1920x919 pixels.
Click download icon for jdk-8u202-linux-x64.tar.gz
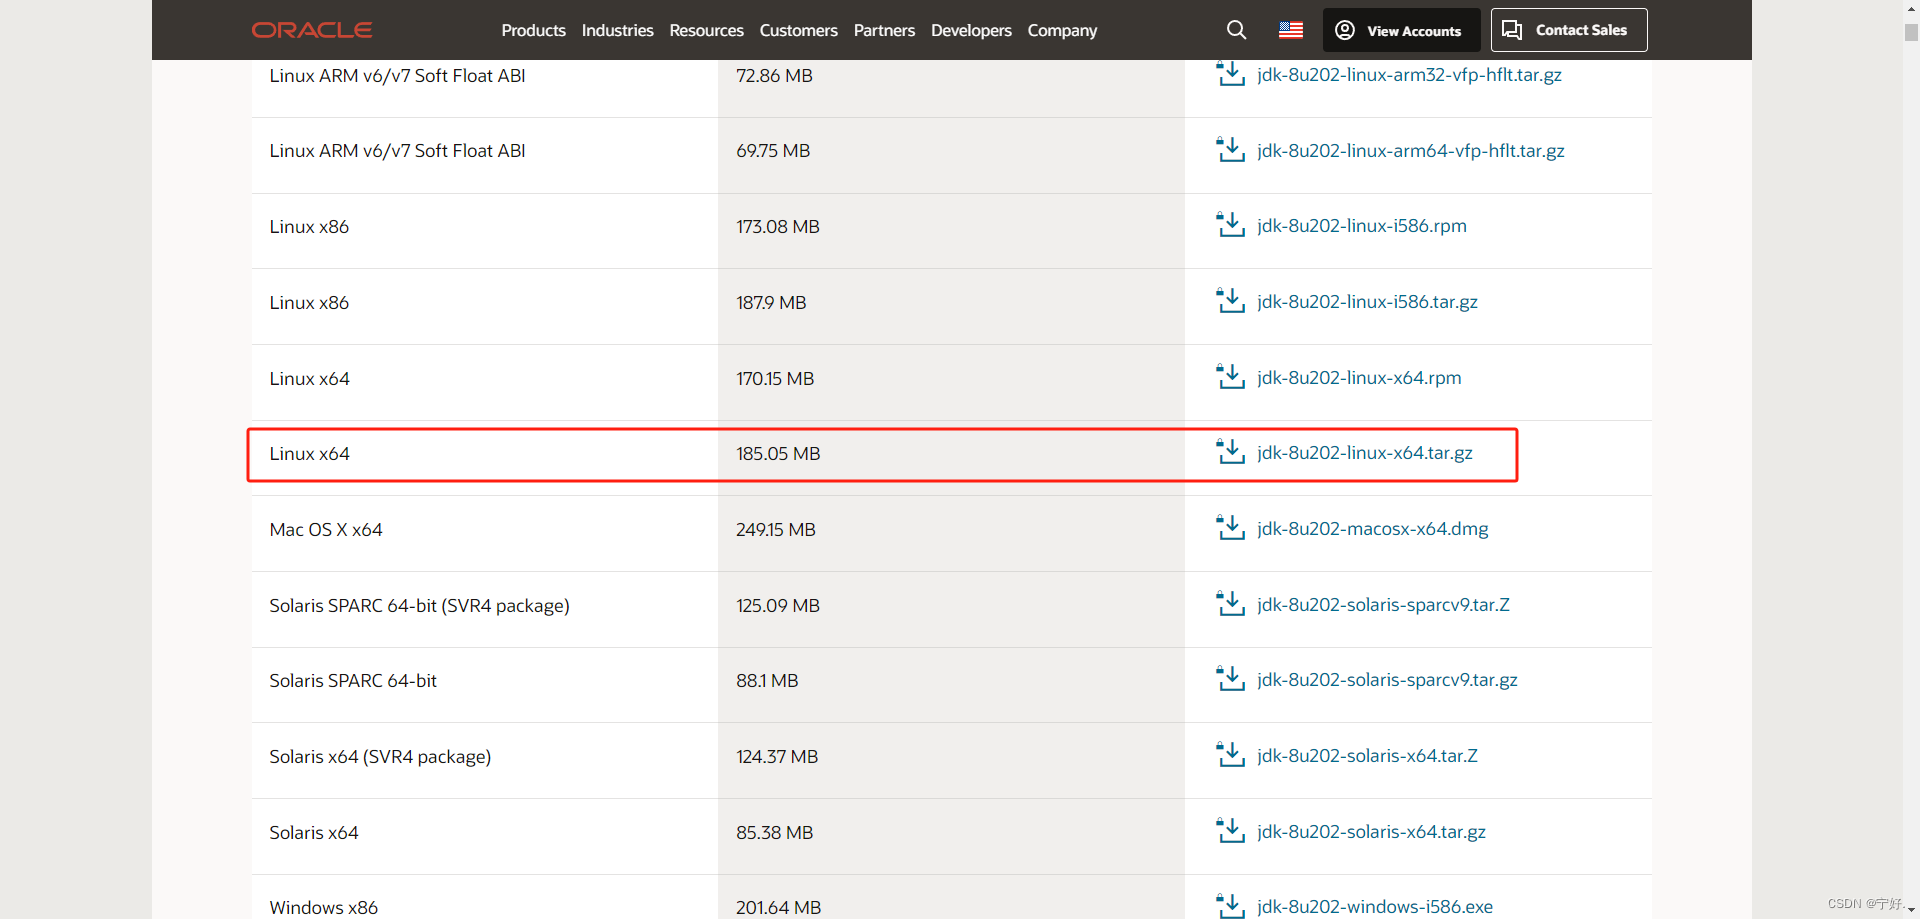click(1230, 452)
